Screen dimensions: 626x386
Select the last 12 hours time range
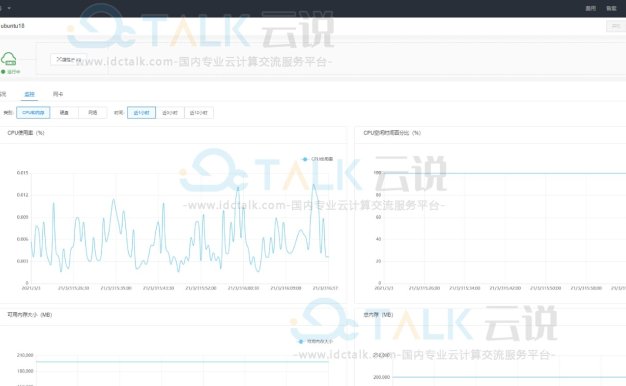pos(198,113)
